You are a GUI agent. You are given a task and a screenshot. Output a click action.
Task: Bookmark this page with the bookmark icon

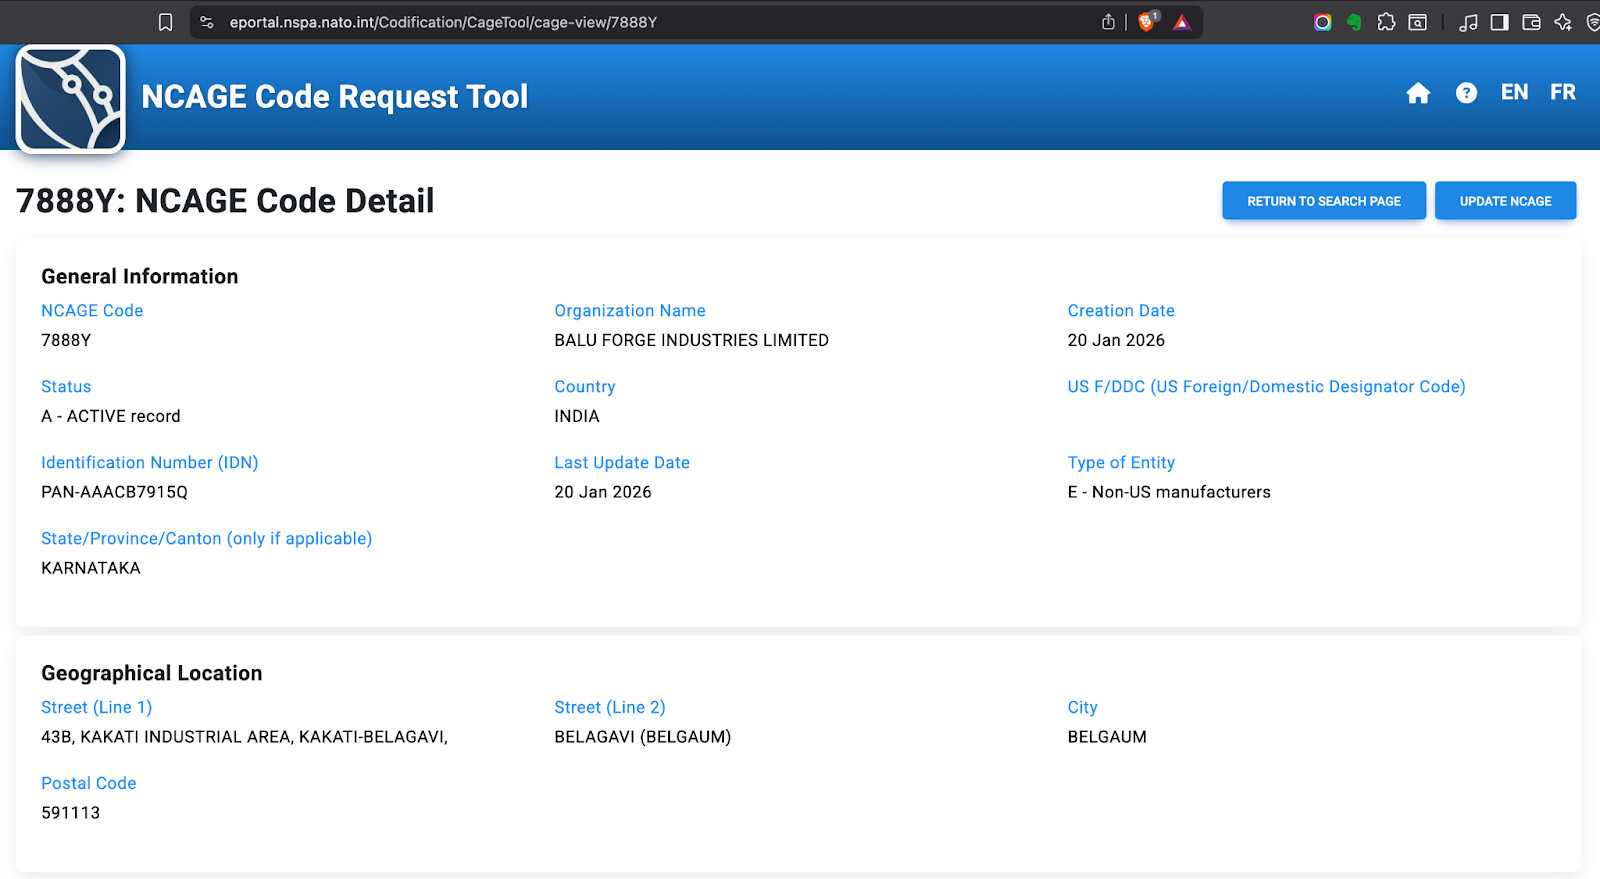(x=166, y=22)
